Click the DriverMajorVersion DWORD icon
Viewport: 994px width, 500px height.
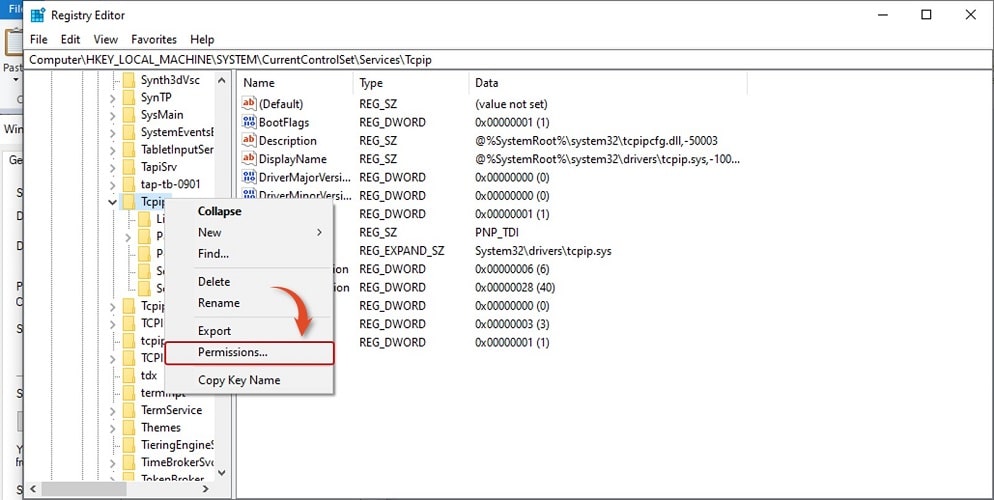click(249, 177)
